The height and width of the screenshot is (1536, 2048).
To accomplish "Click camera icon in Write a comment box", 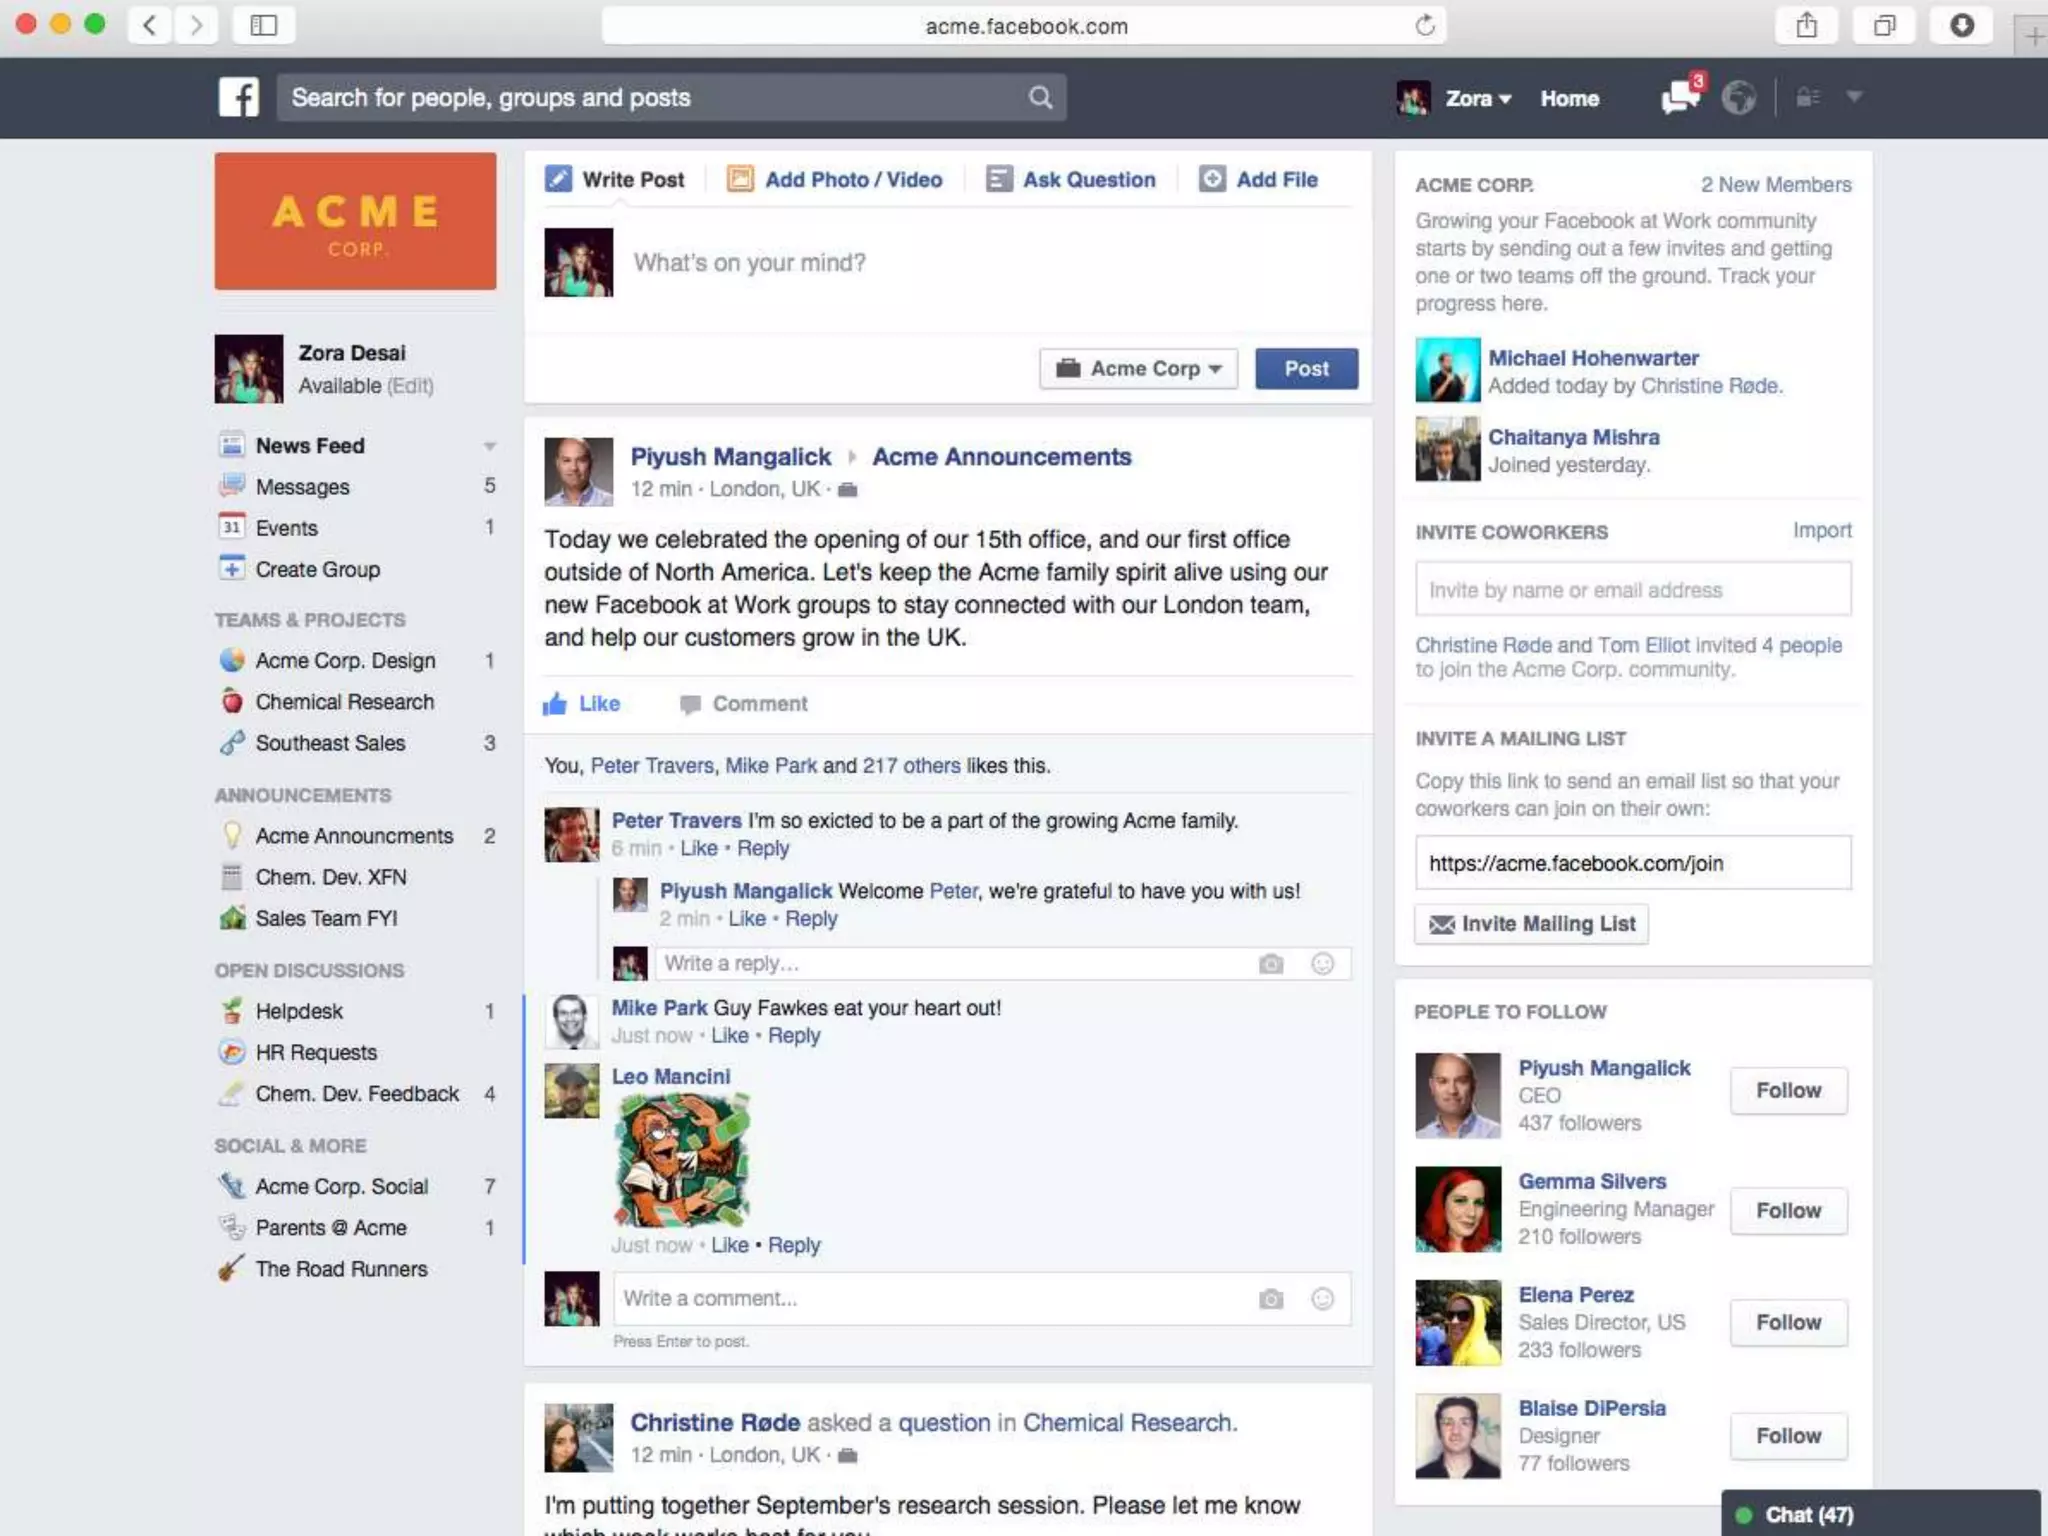I will pyautogui.click(x=1271, y=1299).
